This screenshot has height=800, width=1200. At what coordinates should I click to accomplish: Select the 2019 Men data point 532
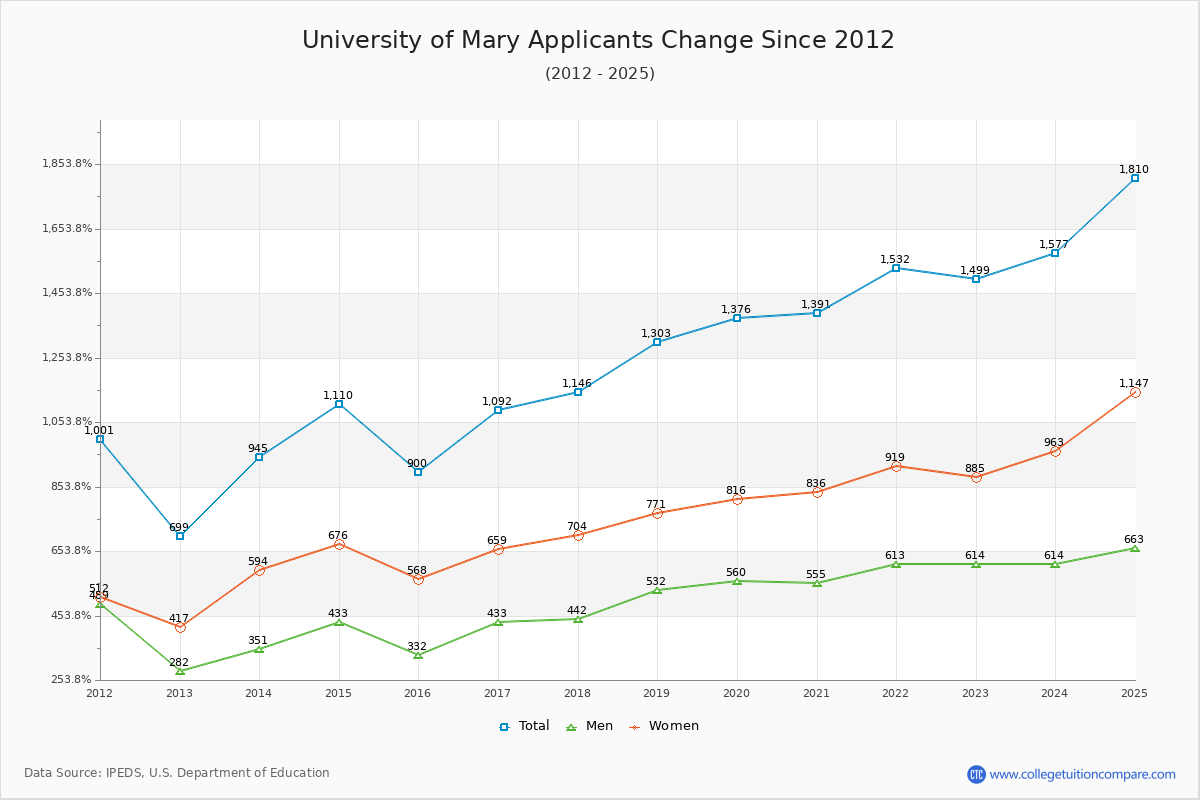tap(657, 590)
